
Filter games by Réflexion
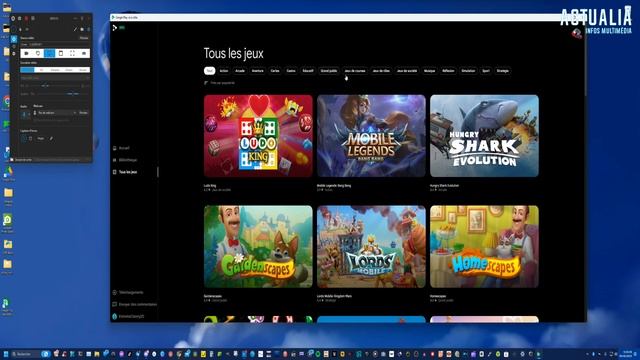[448, 71]
